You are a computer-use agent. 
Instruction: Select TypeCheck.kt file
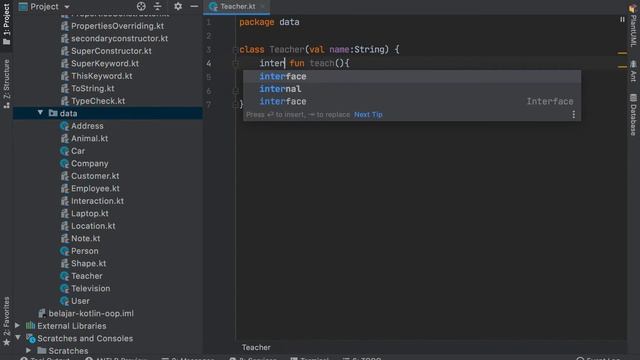pyautogui.click(x=98, y=101)
